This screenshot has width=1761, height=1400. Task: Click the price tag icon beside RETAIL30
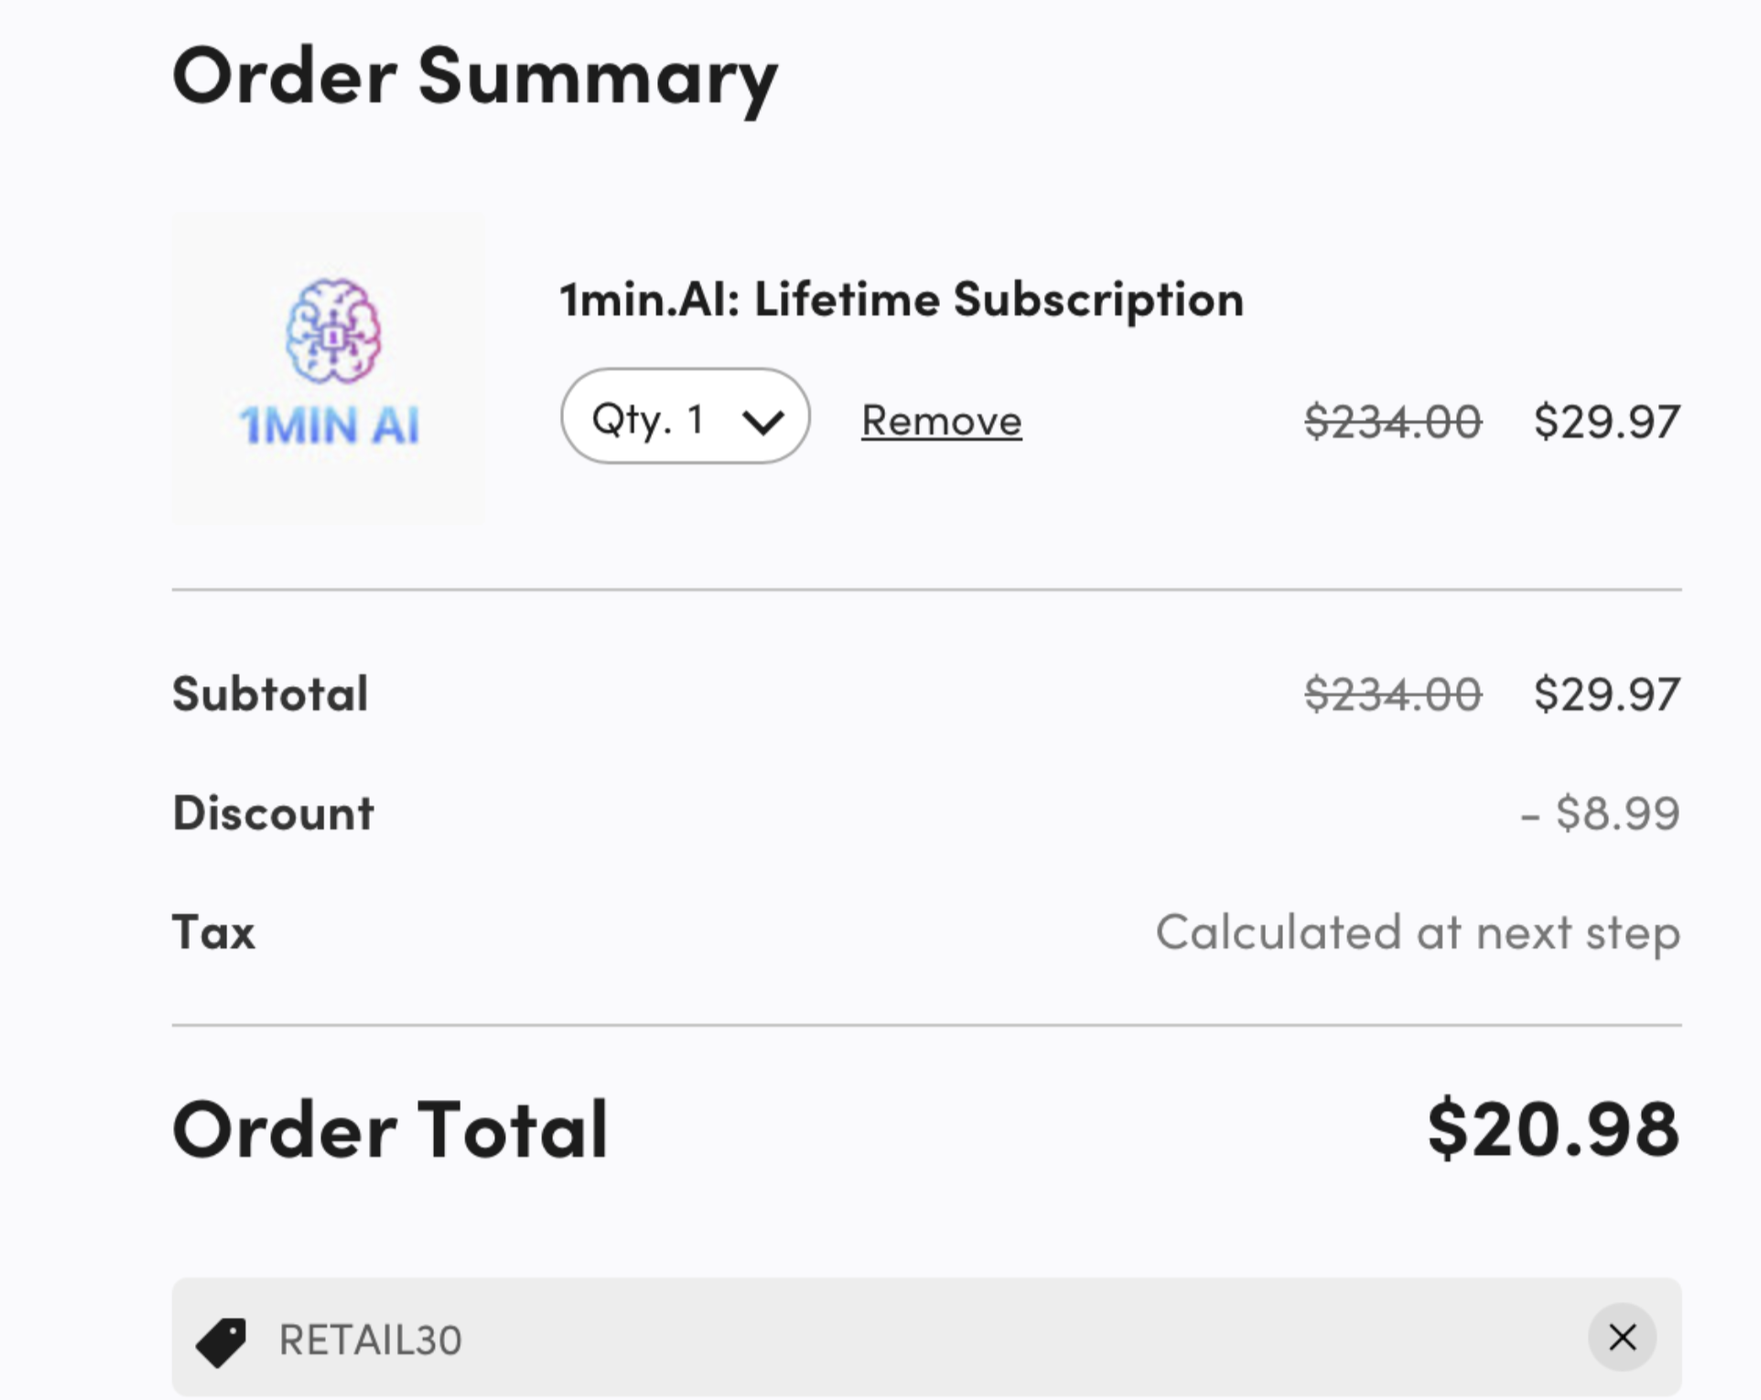pos(221,1341)
